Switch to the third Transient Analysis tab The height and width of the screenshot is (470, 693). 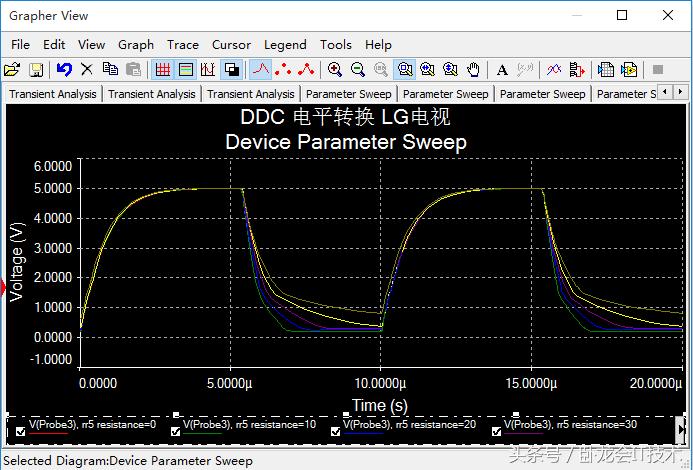pyautogui.click(x=251, y=94)
